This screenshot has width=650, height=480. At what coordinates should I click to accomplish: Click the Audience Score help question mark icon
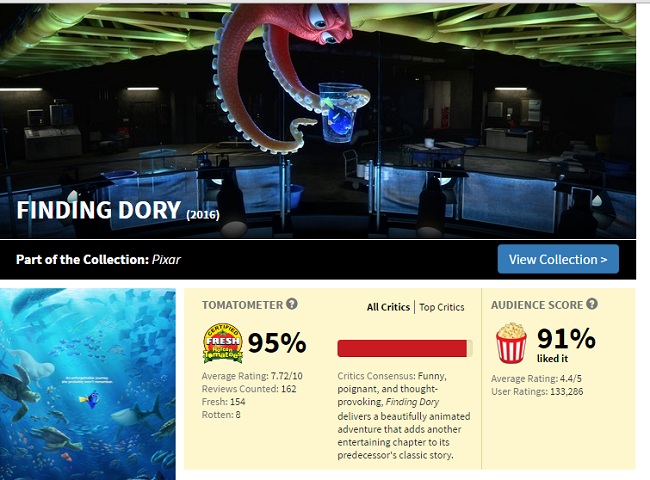pos(592,304)
